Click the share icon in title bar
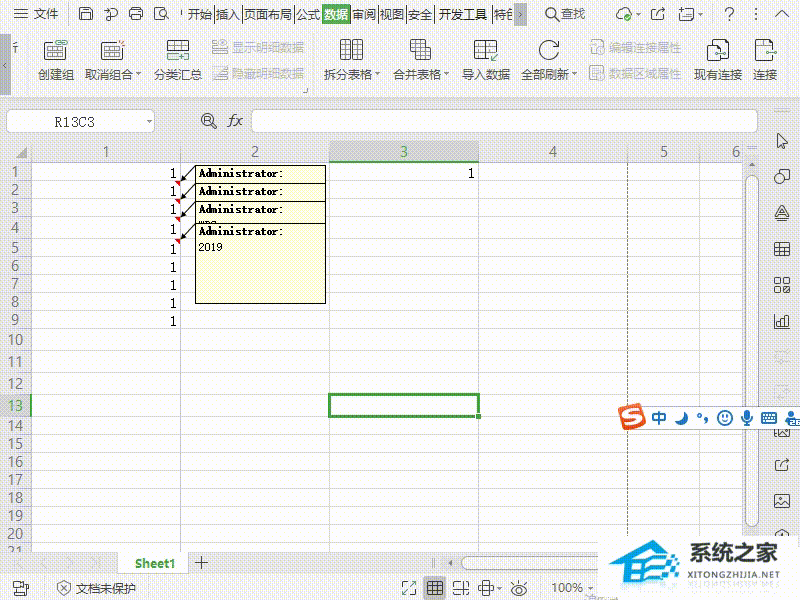This screenshot has width=800, height=600. tap(658, 14)
